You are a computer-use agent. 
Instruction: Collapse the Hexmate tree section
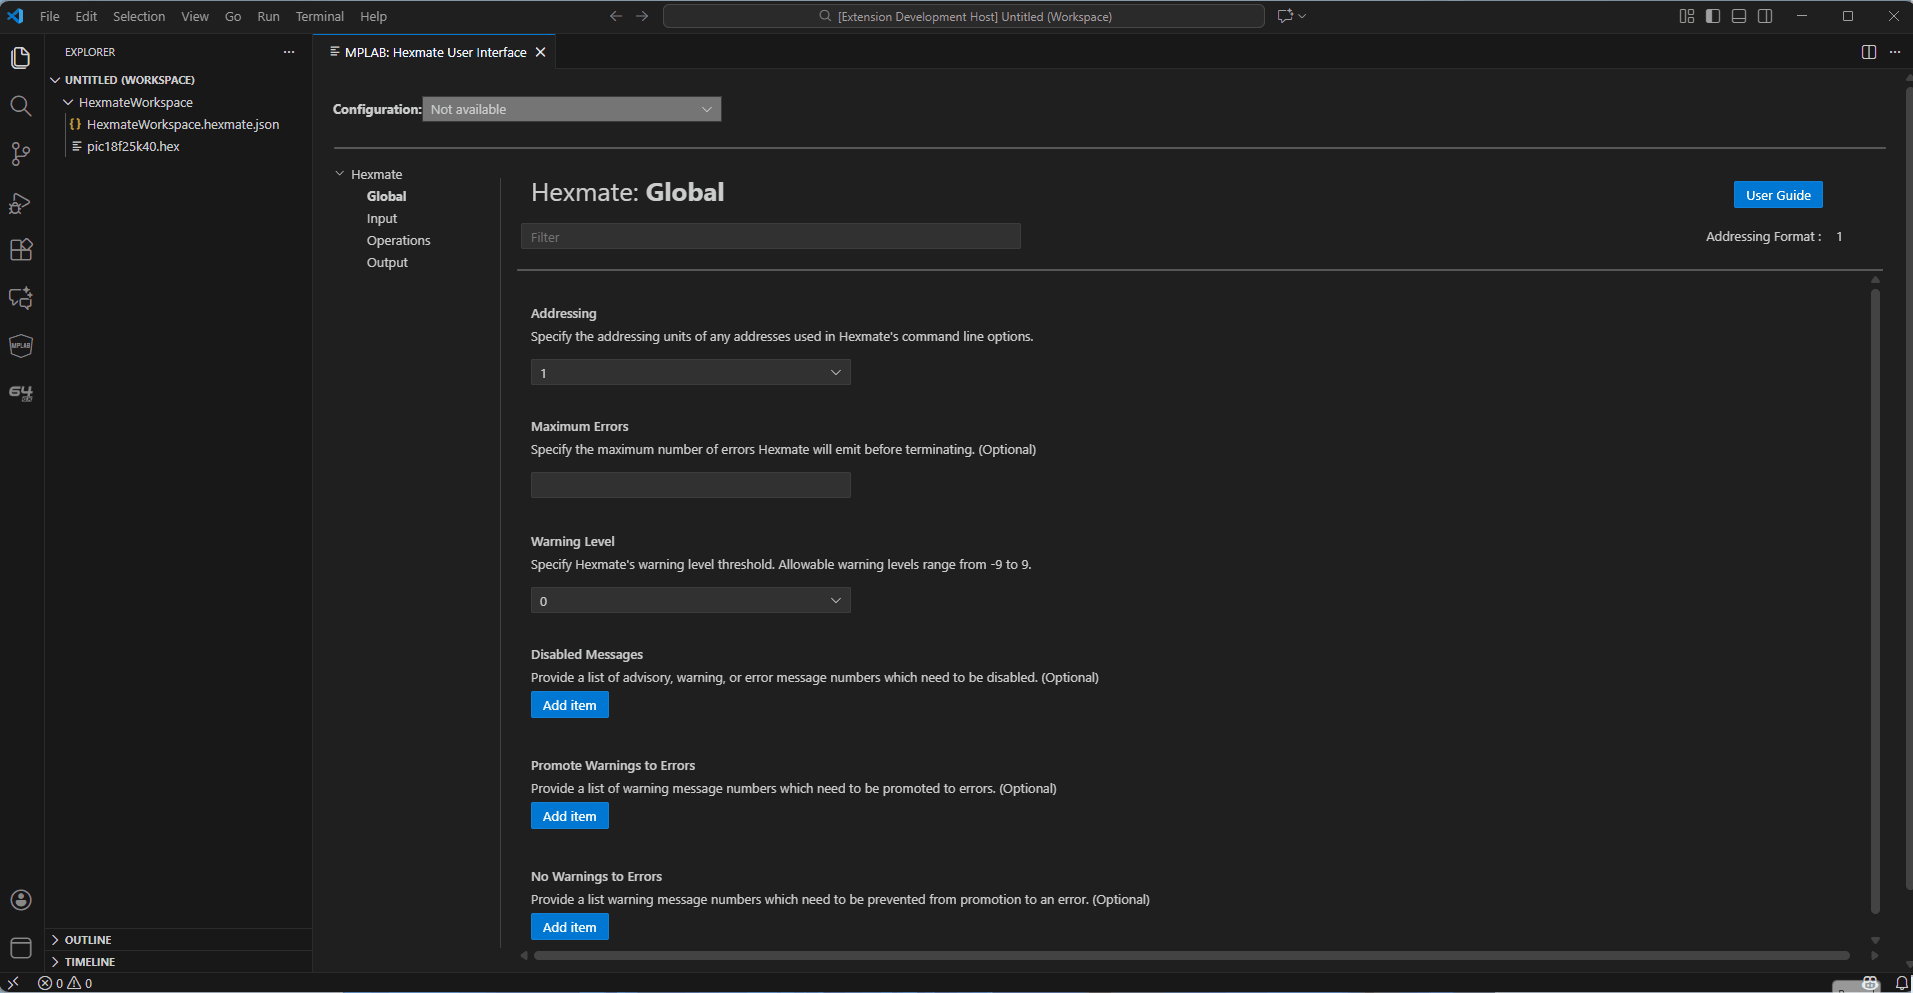coord(340,173)
